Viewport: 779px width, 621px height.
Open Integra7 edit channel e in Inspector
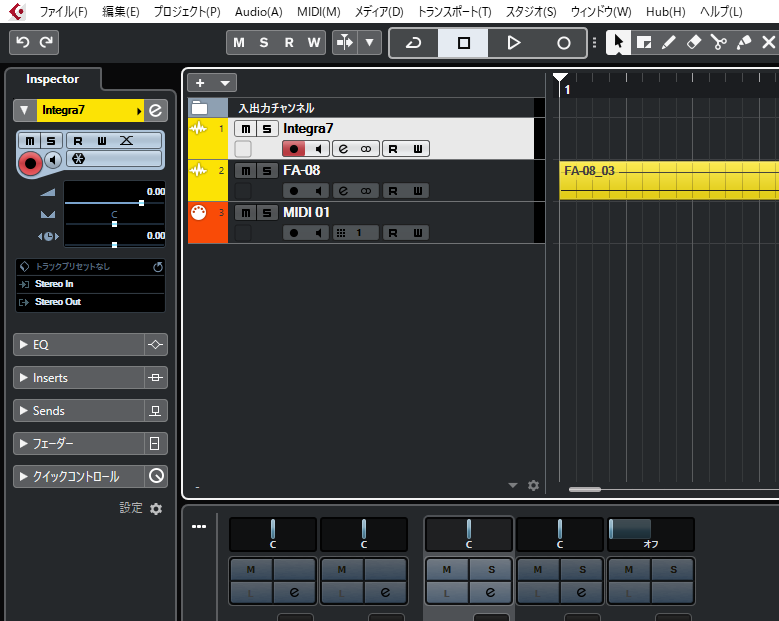point(156,110)
